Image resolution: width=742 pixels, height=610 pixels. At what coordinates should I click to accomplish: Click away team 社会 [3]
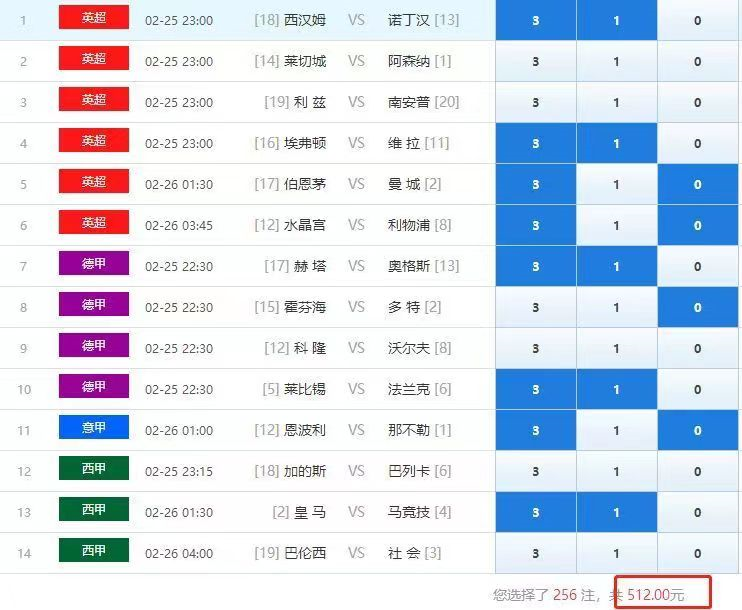[415, 553]
